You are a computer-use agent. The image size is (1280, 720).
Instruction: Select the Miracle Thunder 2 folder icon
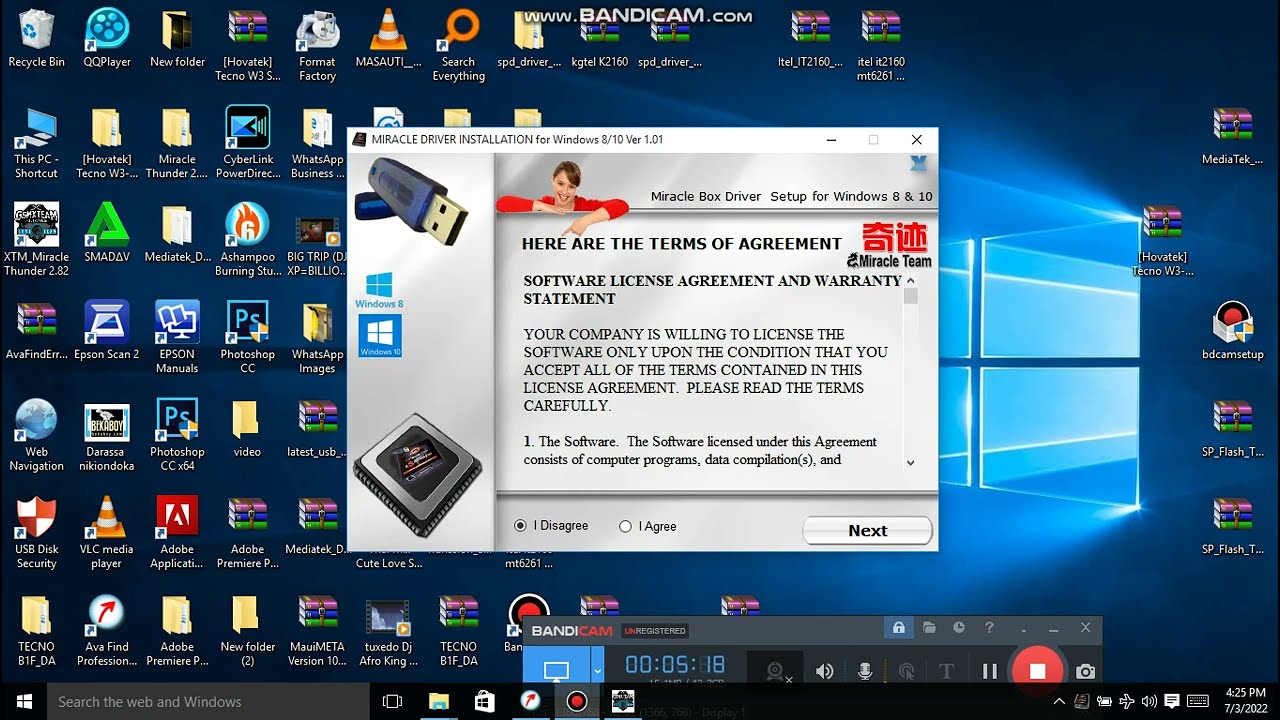pyautogui.click(x=177, y=143)
